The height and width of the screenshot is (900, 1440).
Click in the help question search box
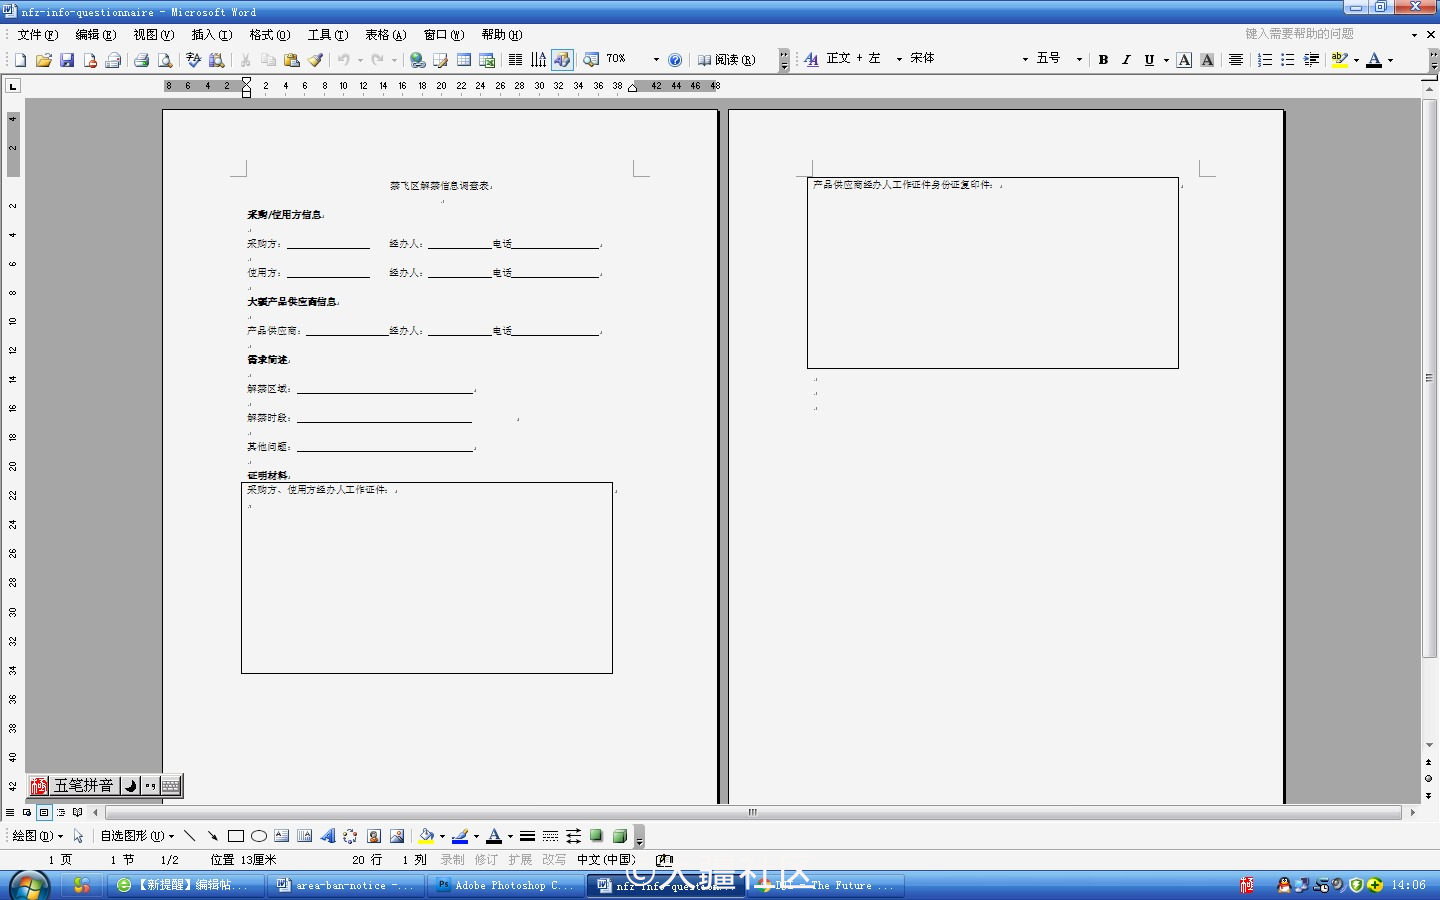click(x=1323, y=34)
